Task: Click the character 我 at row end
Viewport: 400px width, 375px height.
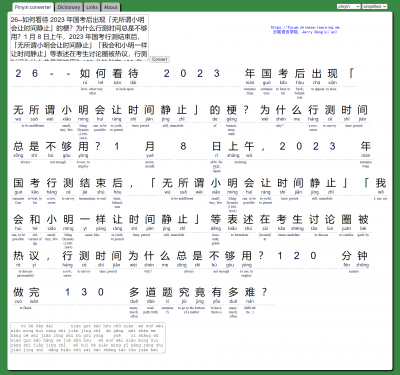Action: (x=381, y=183)
